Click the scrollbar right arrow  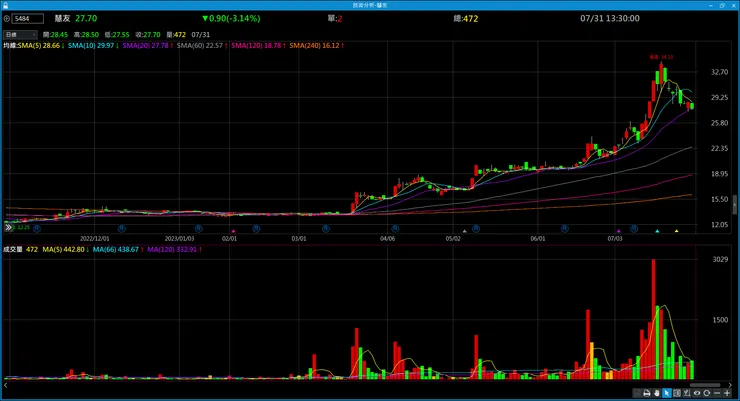[730, 385]
